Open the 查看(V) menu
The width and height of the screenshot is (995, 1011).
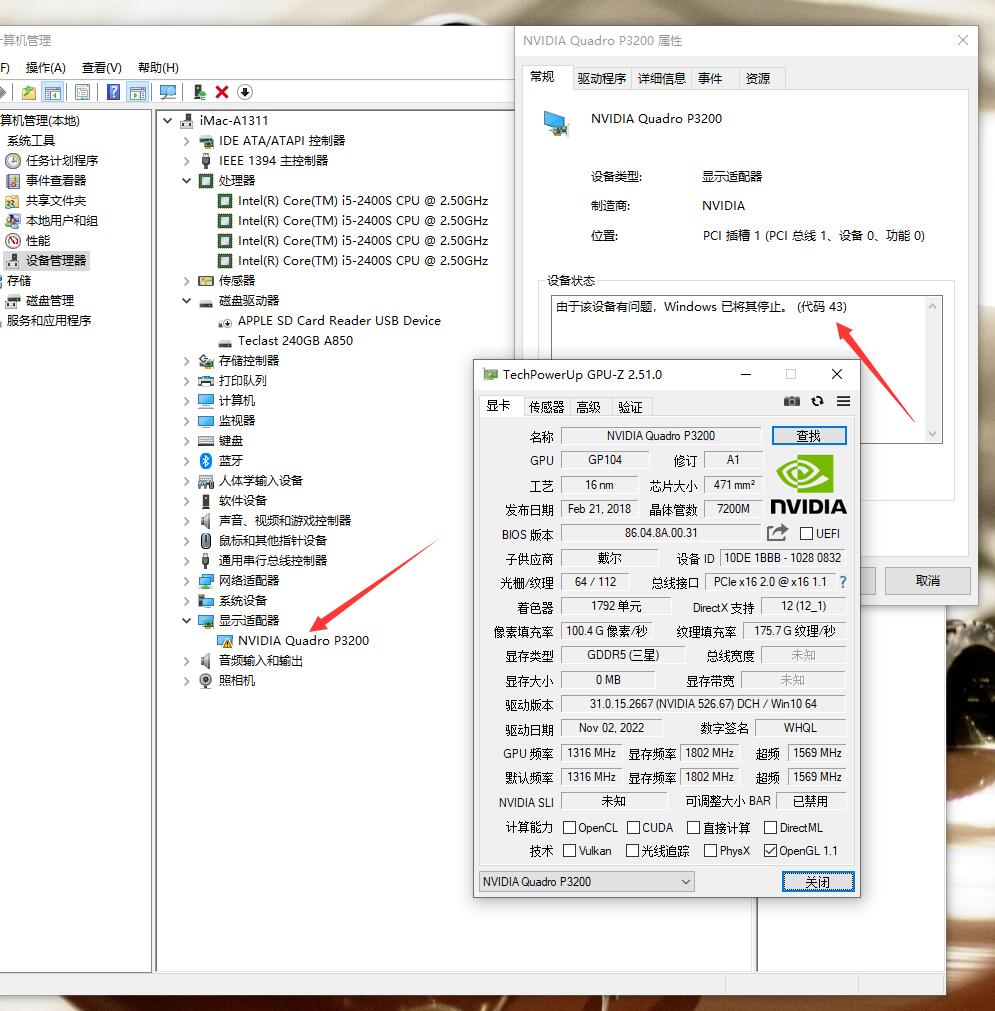point(102,68)
